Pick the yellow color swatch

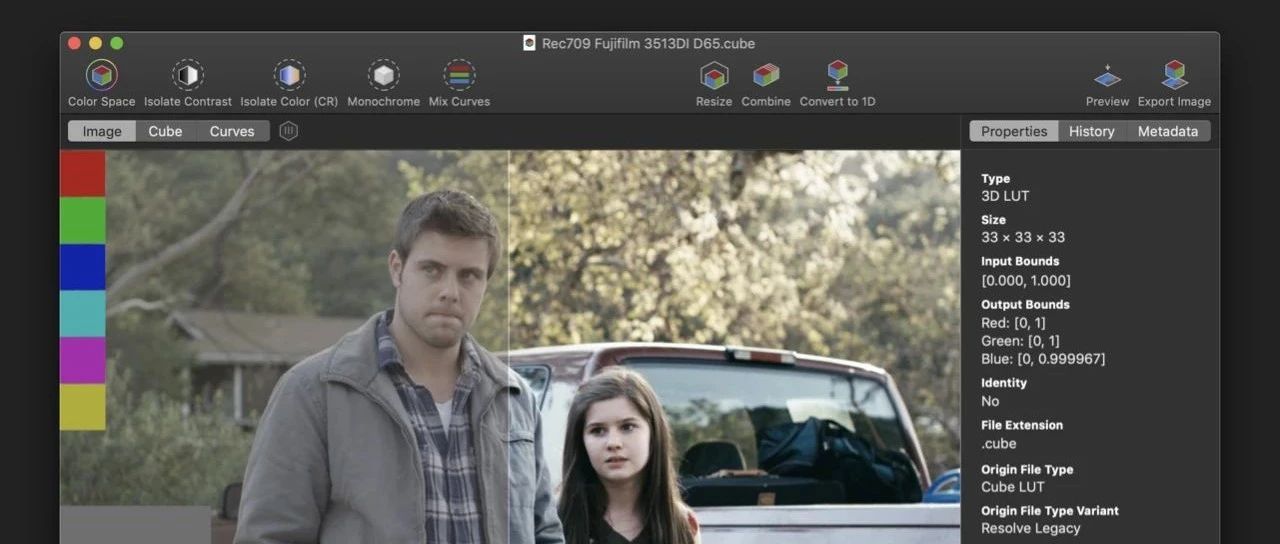click(82, 407)
